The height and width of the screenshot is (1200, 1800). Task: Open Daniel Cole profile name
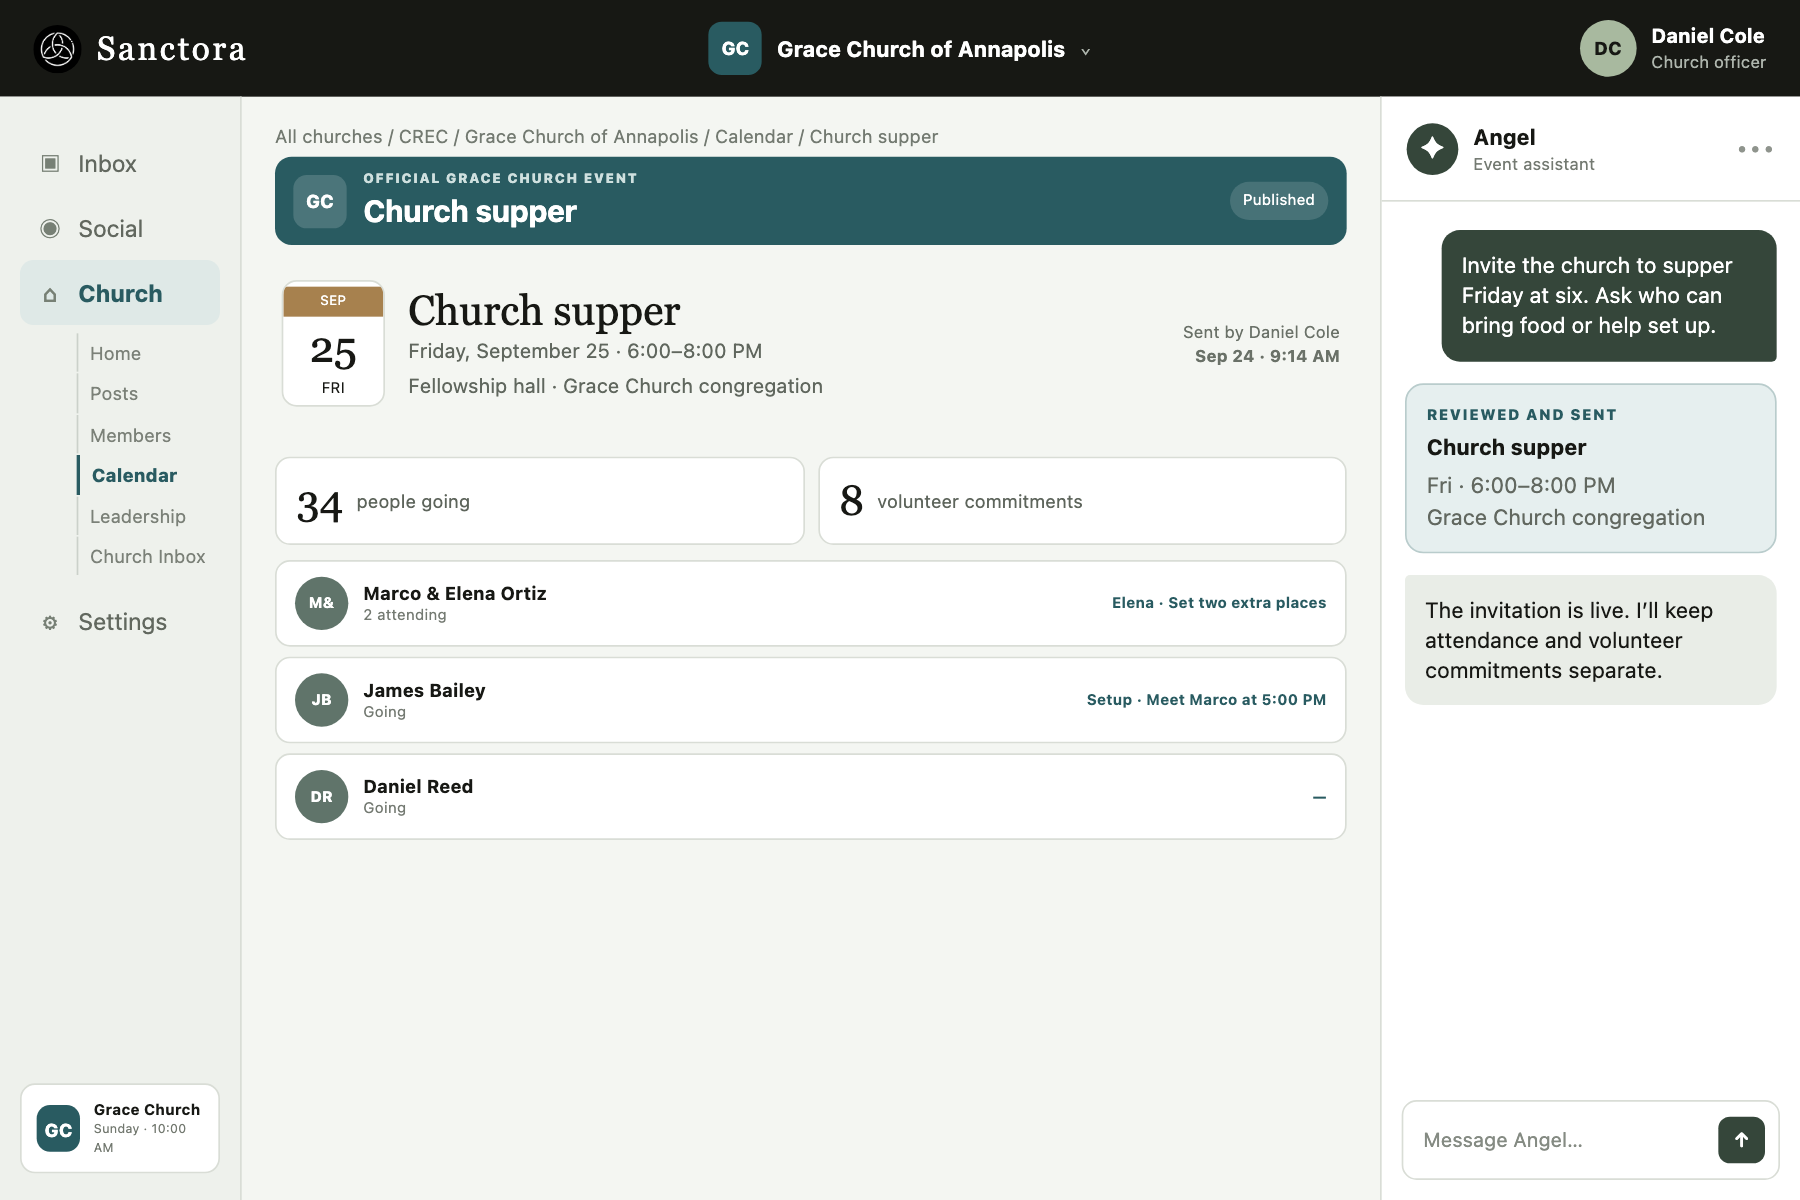tap(1708, 36)
